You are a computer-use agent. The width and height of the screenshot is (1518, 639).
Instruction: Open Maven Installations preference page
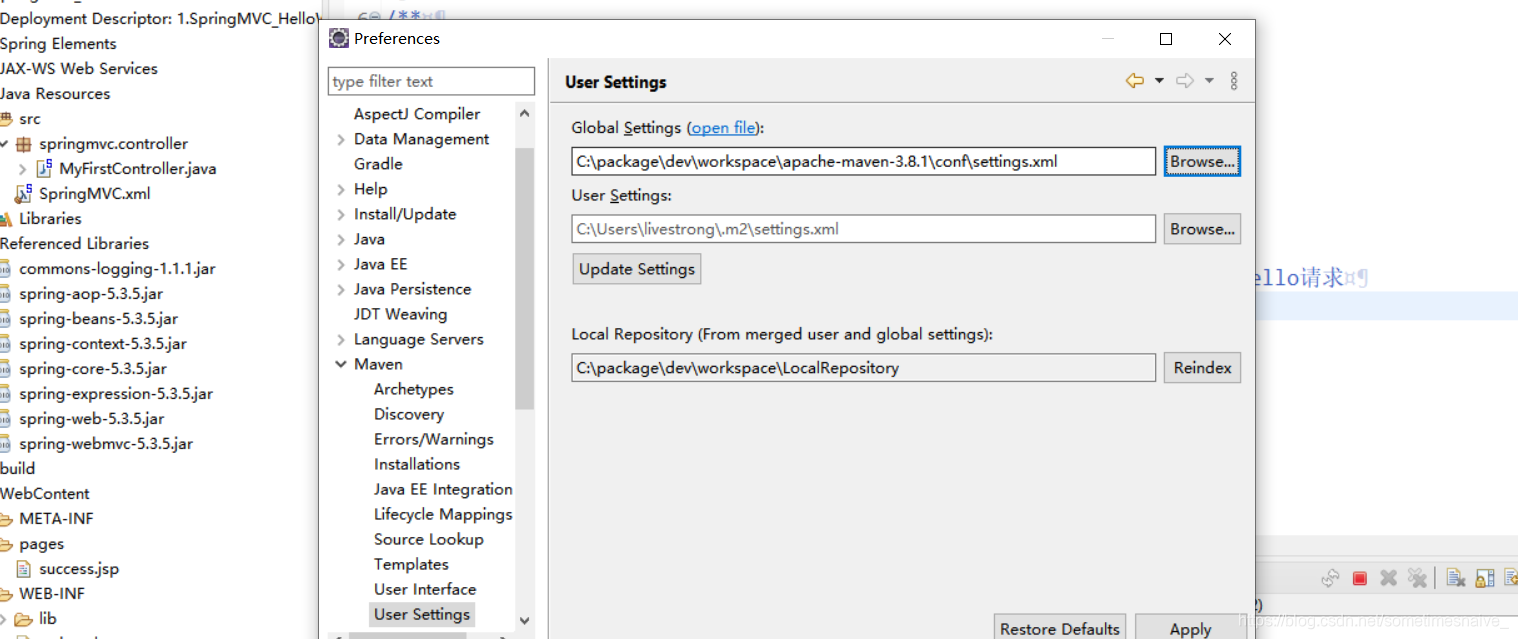pyautogui.click(x=417, y=464)
